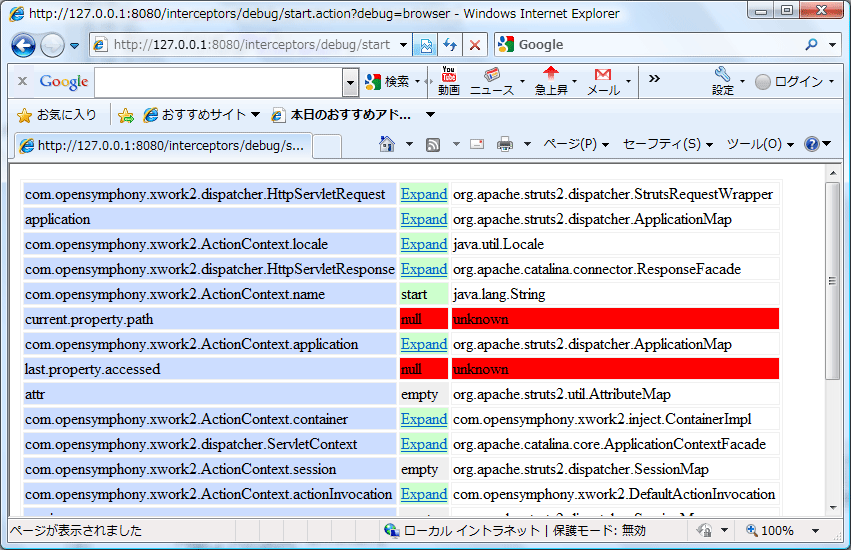851x550 pixels.
Task: Print the page with printer icon
Action: [505, 144]
